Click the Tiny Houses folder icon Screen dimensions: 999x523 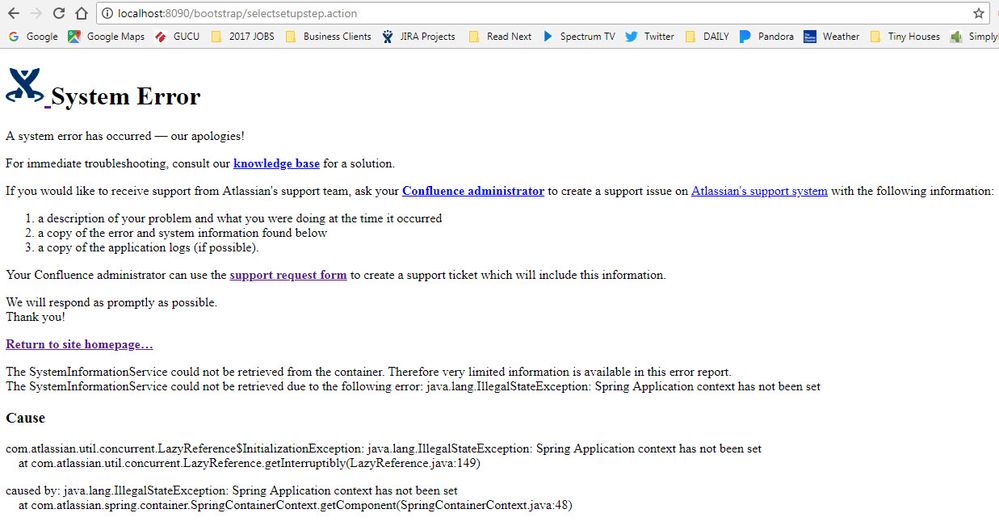pyautogui.click(x=875, y=37)
